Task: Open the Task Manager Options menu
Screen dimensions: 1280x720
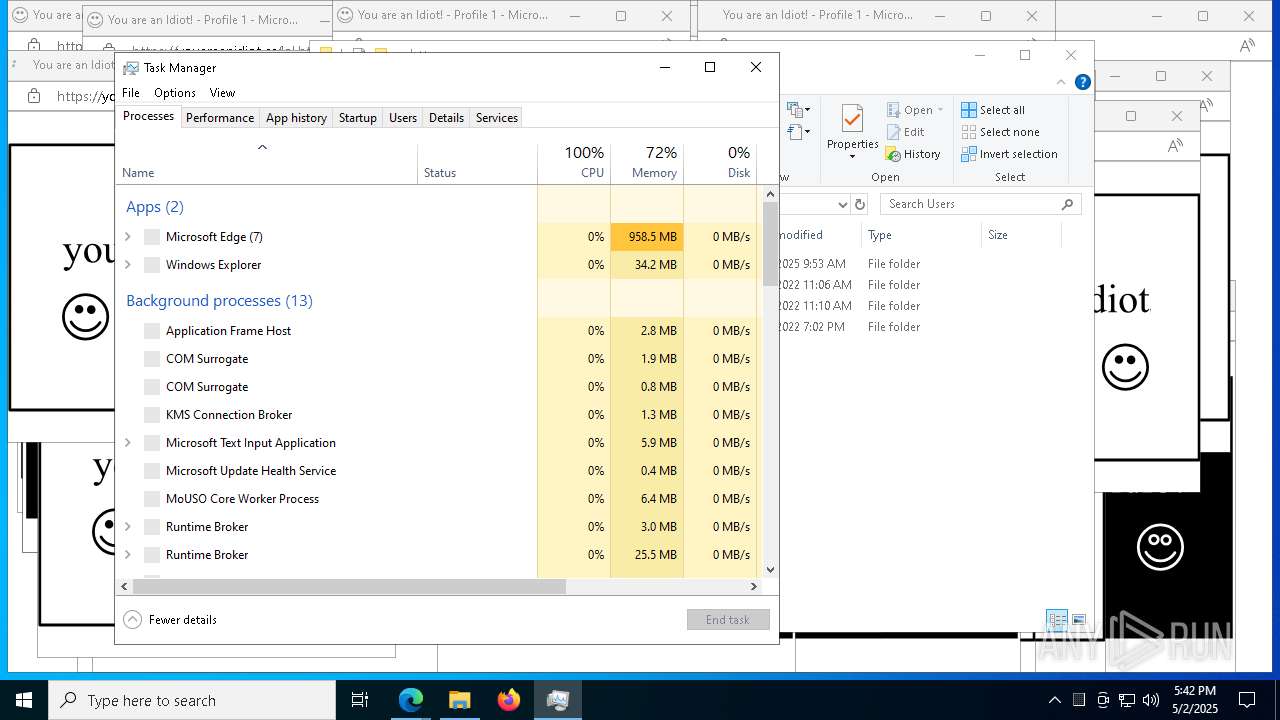Action: point(175,93)
